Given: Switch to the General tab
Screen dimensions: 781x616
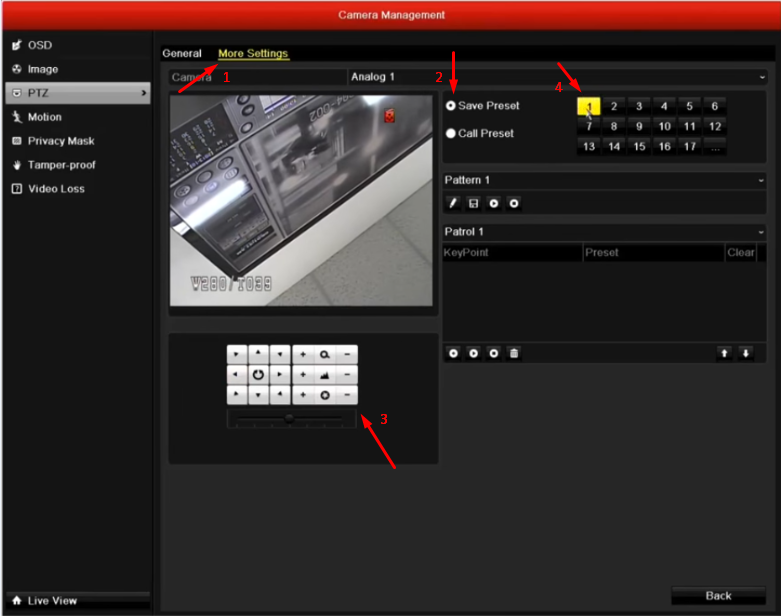Looking at the screenshot, I should 182,53.
